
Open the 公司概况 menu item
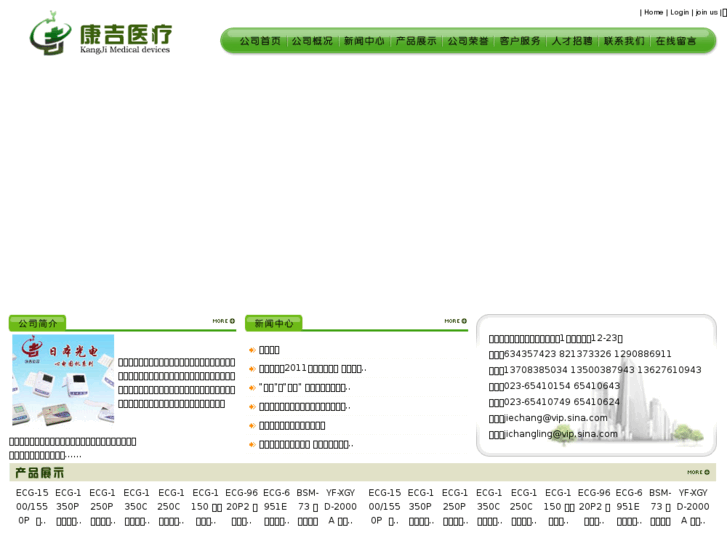(312, 41)
